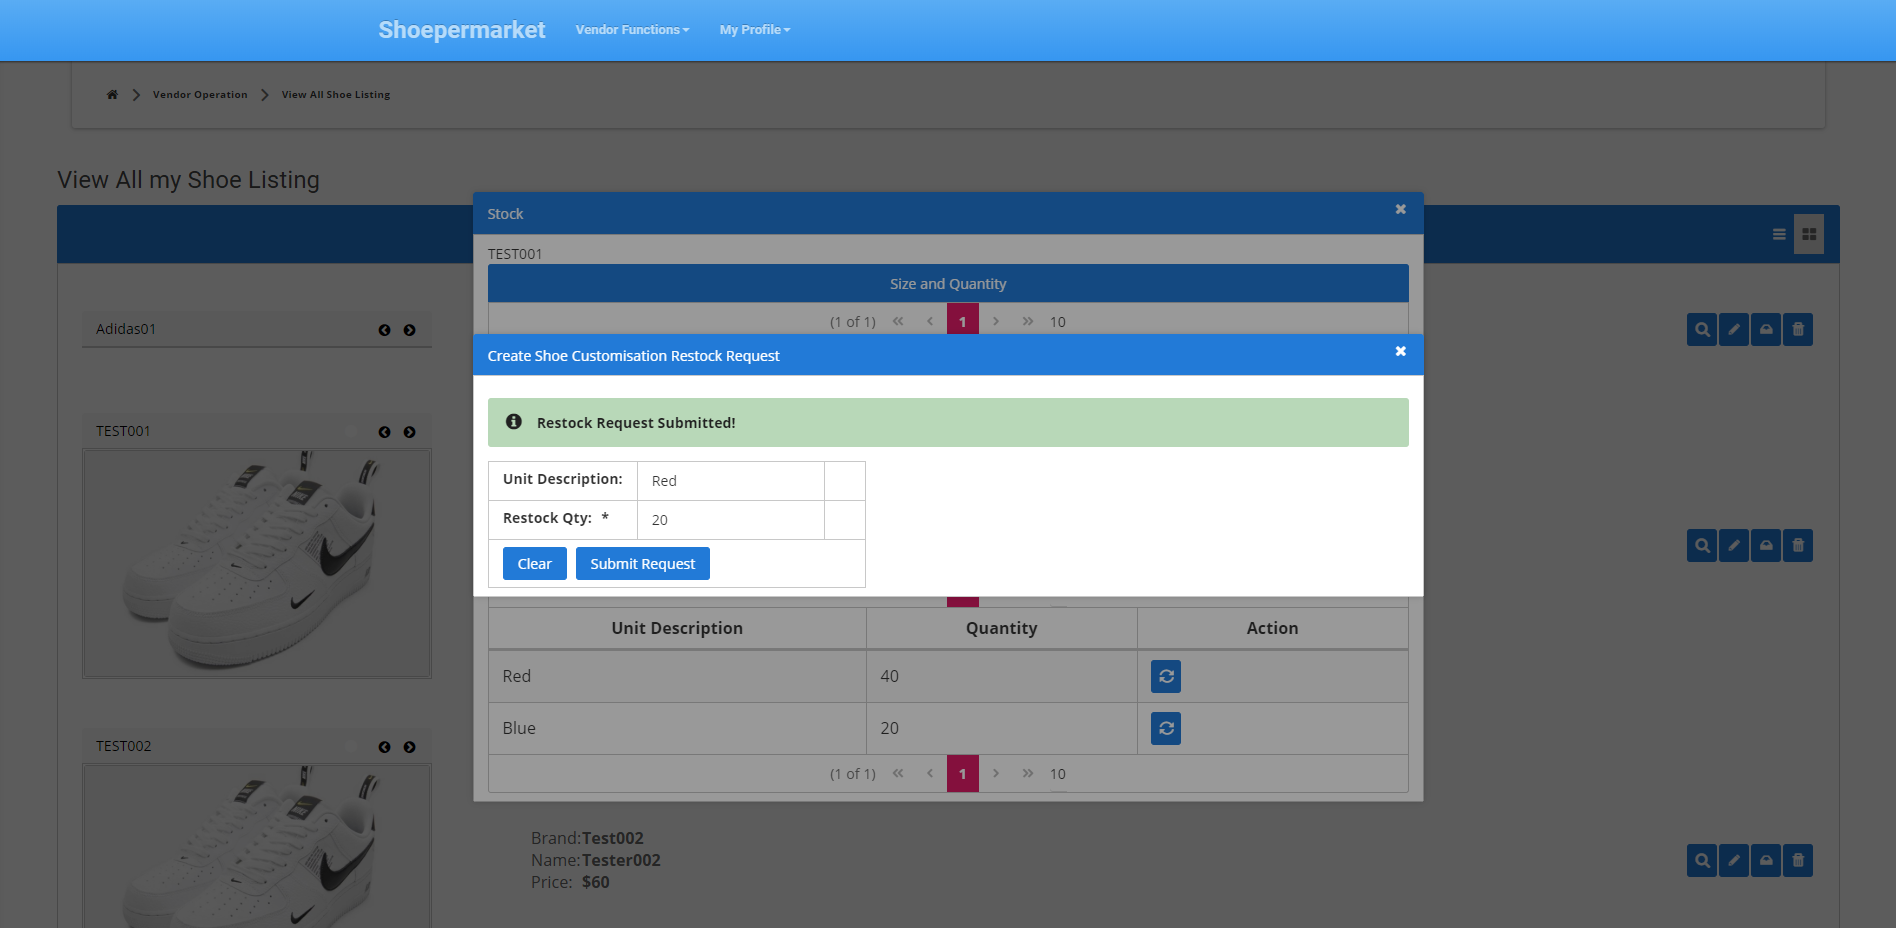This screenshot has height=928, width=1896.
Task: Go to Vendor Operation breadcrumb
Action: 200,95
